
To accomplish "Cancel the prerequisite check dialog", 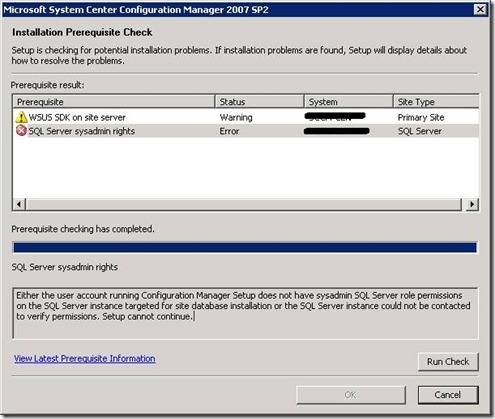I will (x=448, y=395).
